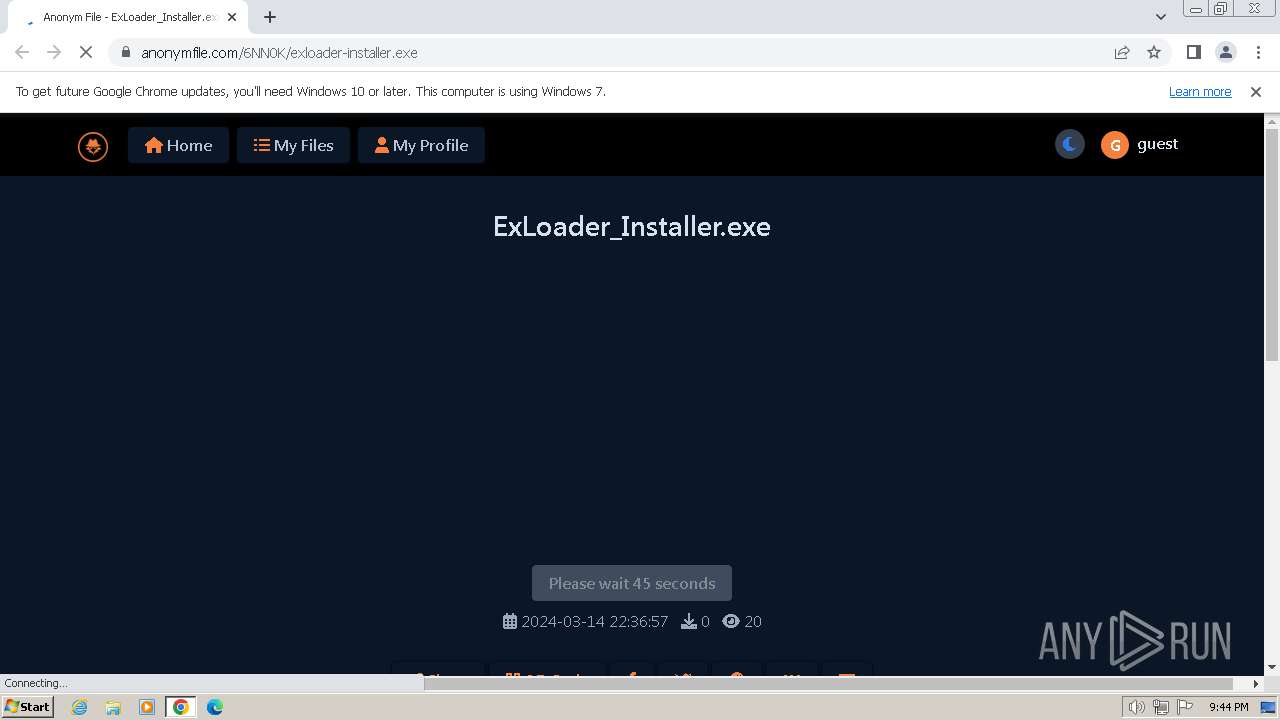The width and height of the screenshot is (1280, 720).
Task: Open File Explorer from the taskbar
Action: coord(113,707)
